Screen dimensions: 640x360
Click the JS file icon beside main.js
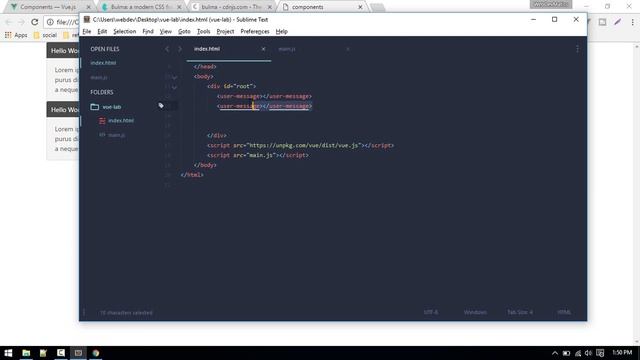[102, 135]
